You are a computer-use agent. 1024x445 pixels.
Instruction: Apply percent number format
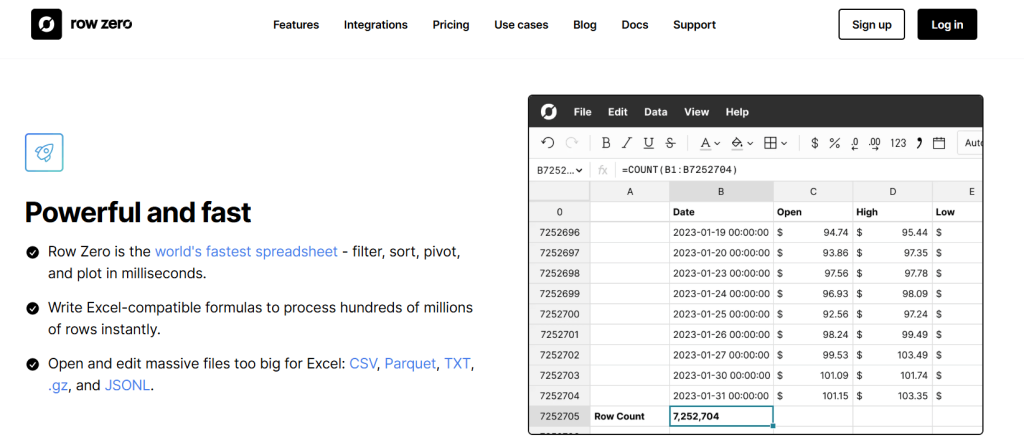(x=835, y=143)
